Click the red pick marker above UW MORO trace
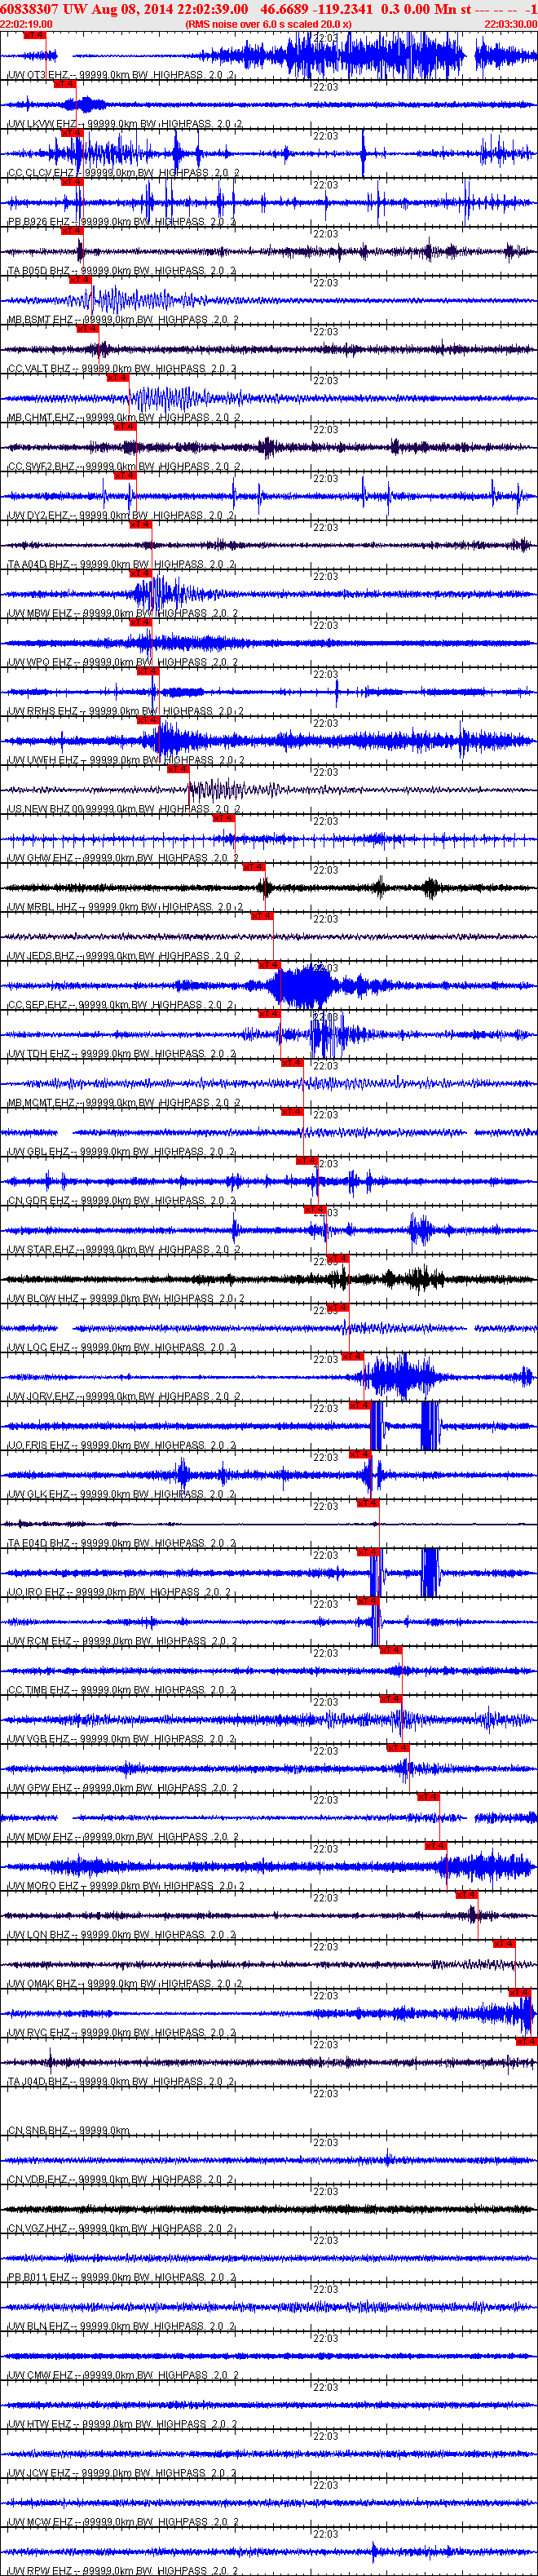 pos(436,1845)
